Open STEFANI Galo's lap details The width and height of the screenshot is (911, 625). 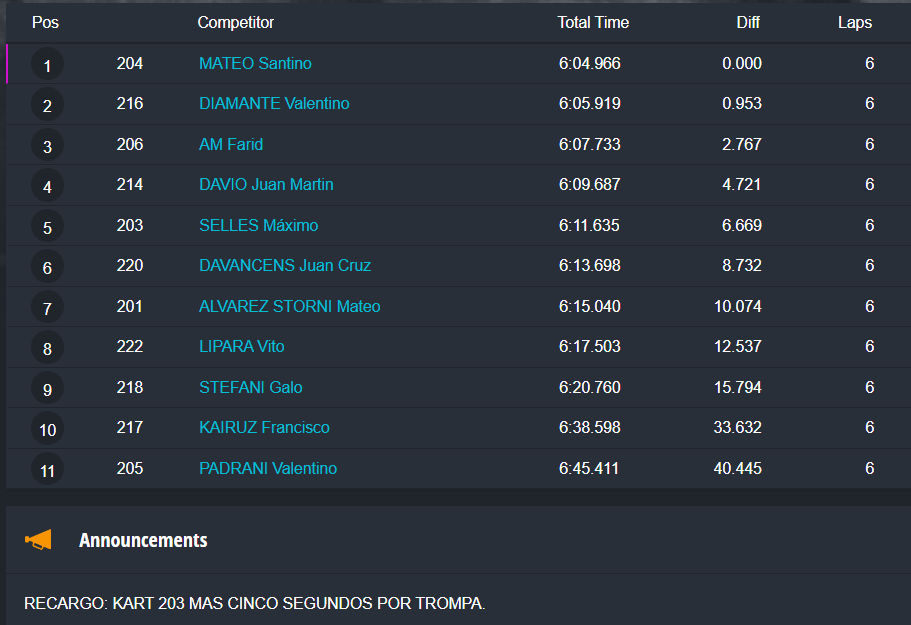(250, 388)
